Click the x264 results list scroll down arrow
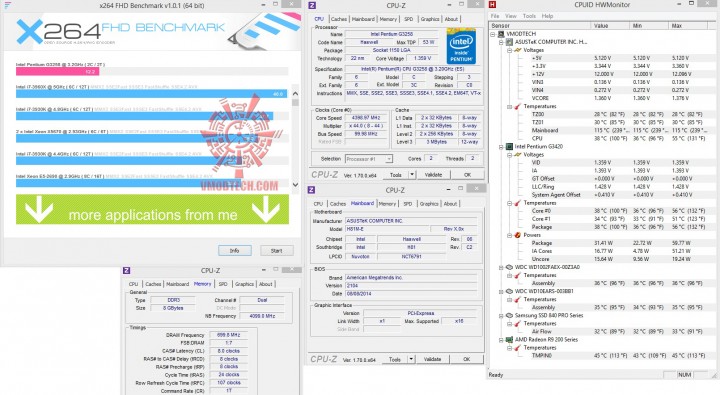This screenshot has height=395, width=720. pyautogui.click(x=295, y=185)
